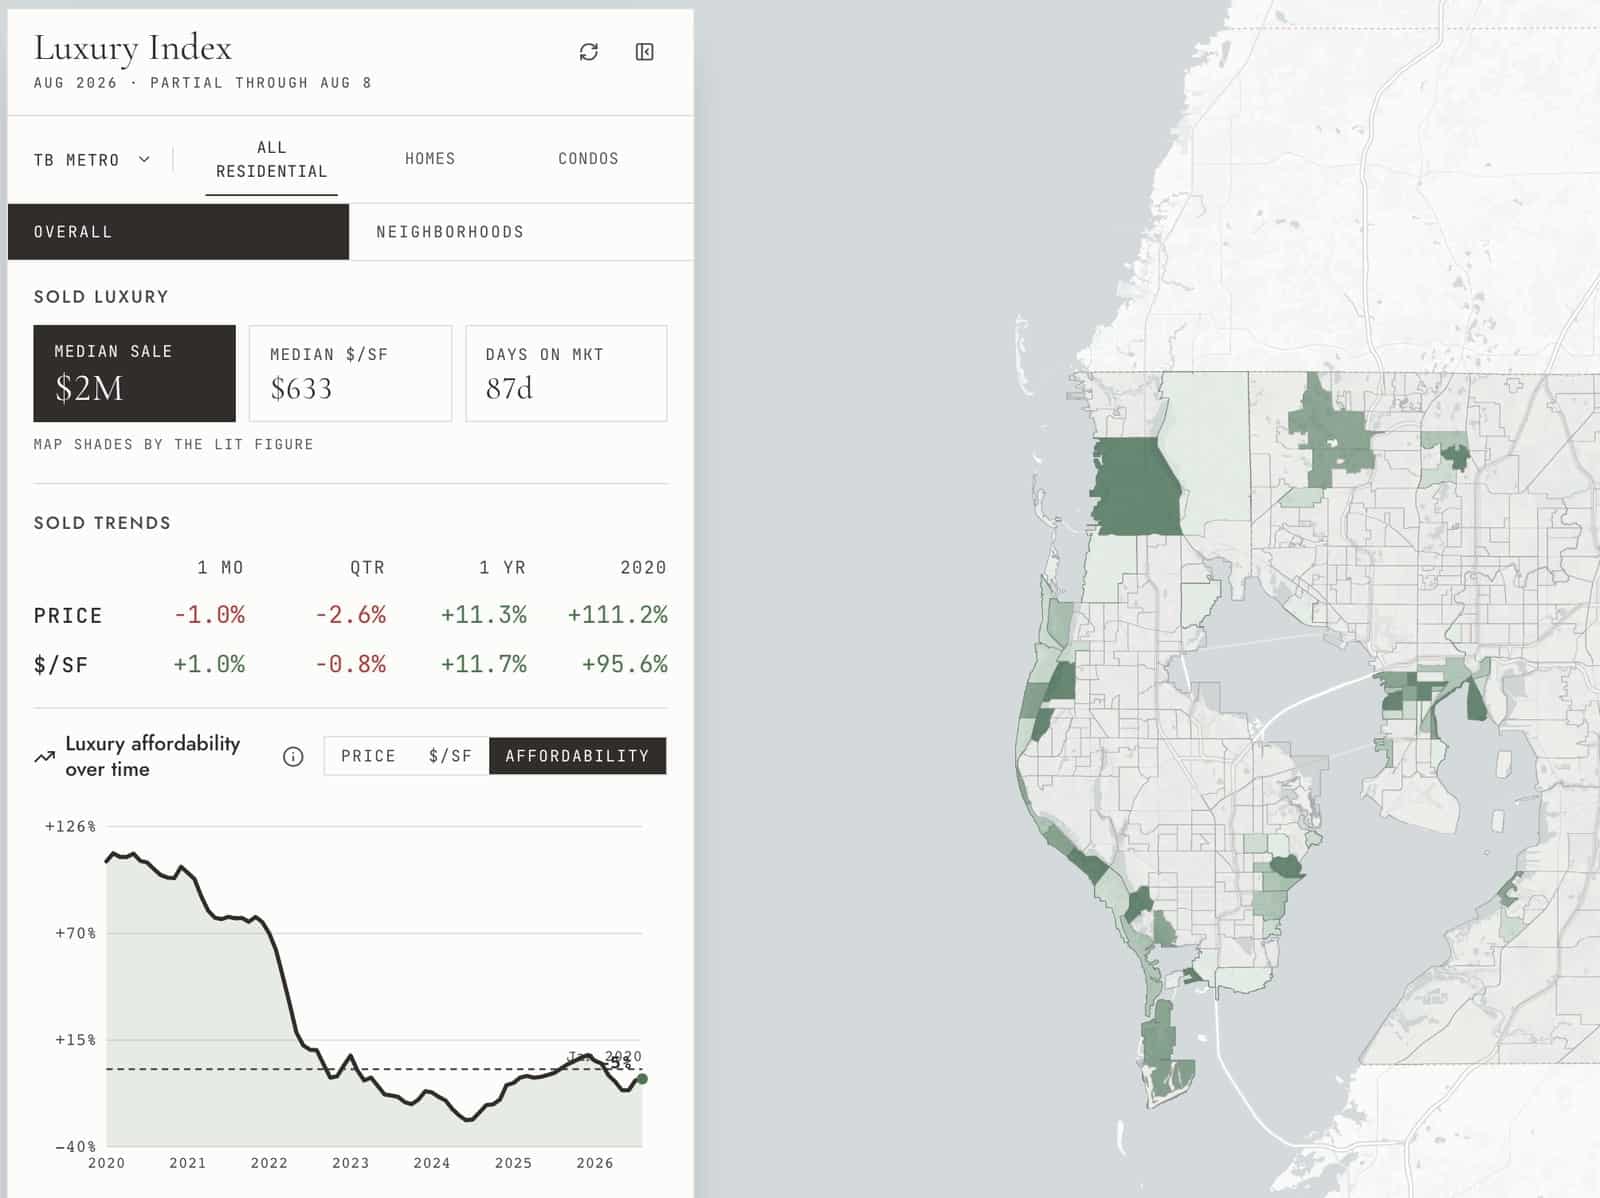
Task: Click the 2023 label on chart axis
Action: (350, 1163)
